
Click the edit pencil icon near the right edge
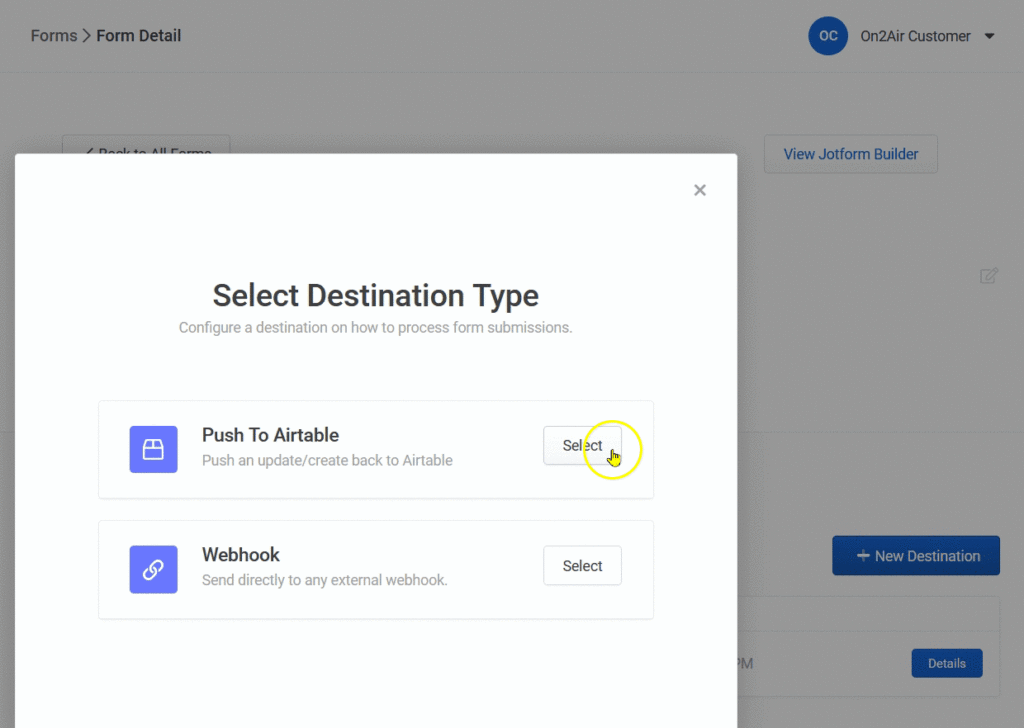pos(989,275)
